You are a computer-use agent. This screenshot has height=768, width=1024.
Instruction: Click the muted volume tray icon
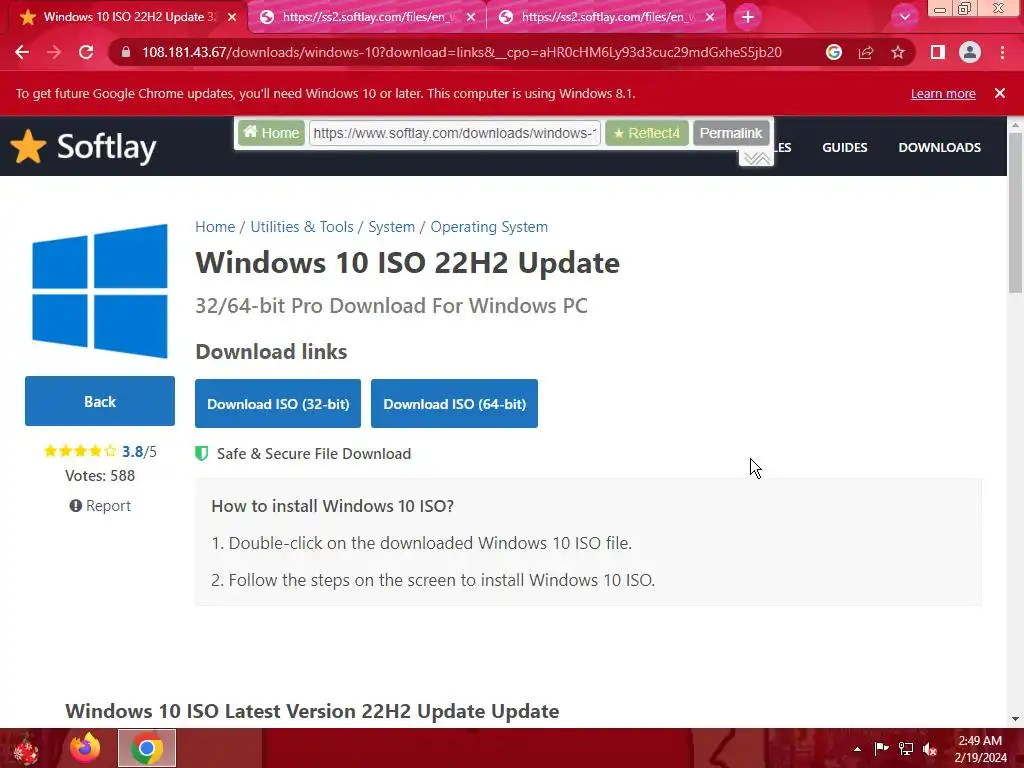(x=930, y=749)
